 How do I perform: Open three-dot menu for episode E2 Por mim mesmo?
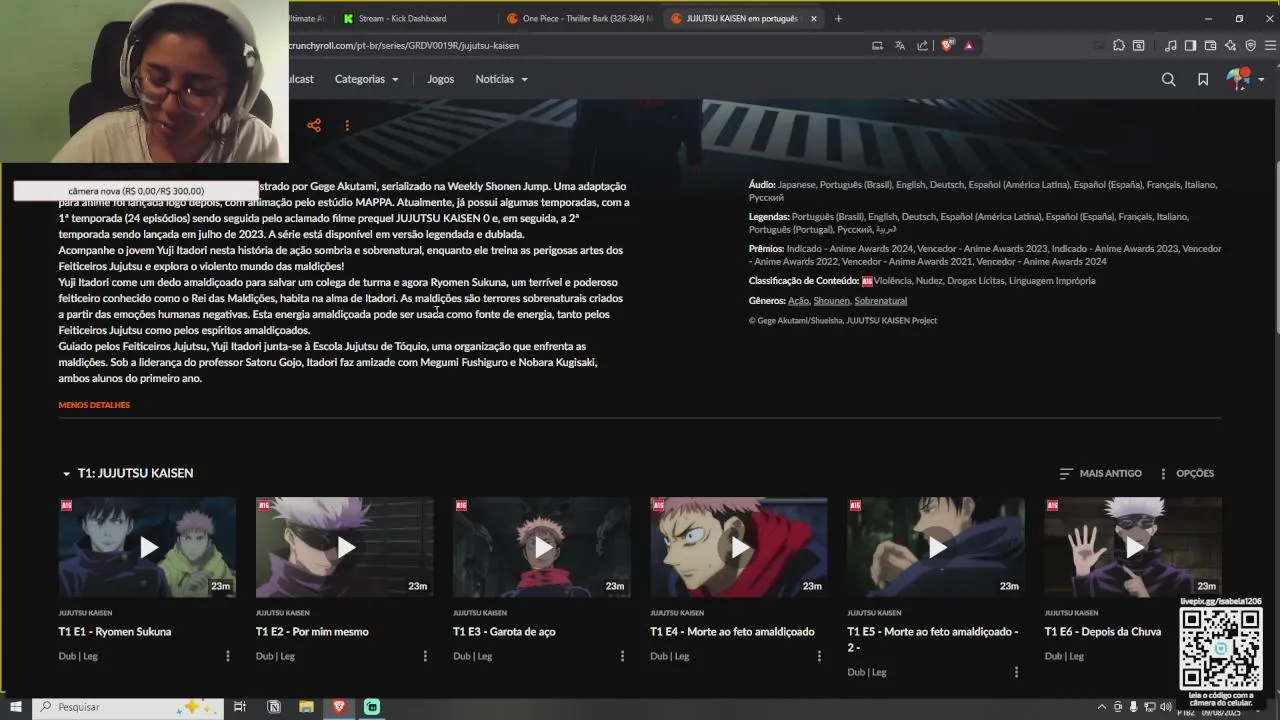pos(425,656)
